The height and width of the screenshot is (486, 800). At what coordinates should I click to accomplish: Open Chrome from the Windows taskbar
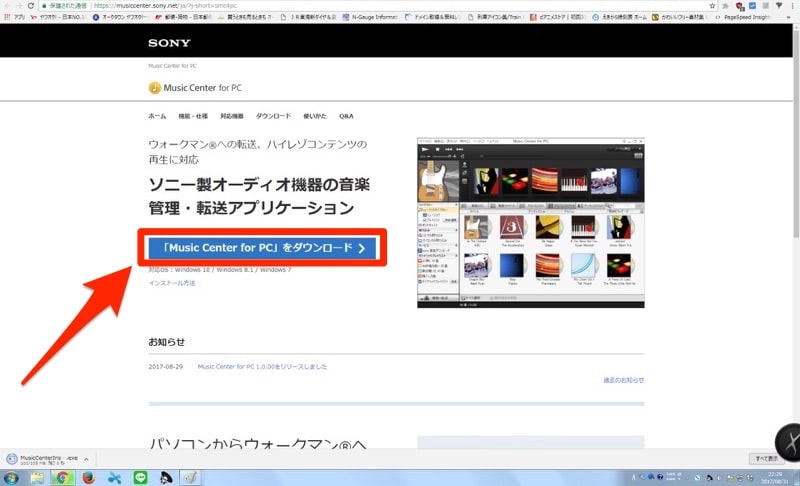click(62, 476)
